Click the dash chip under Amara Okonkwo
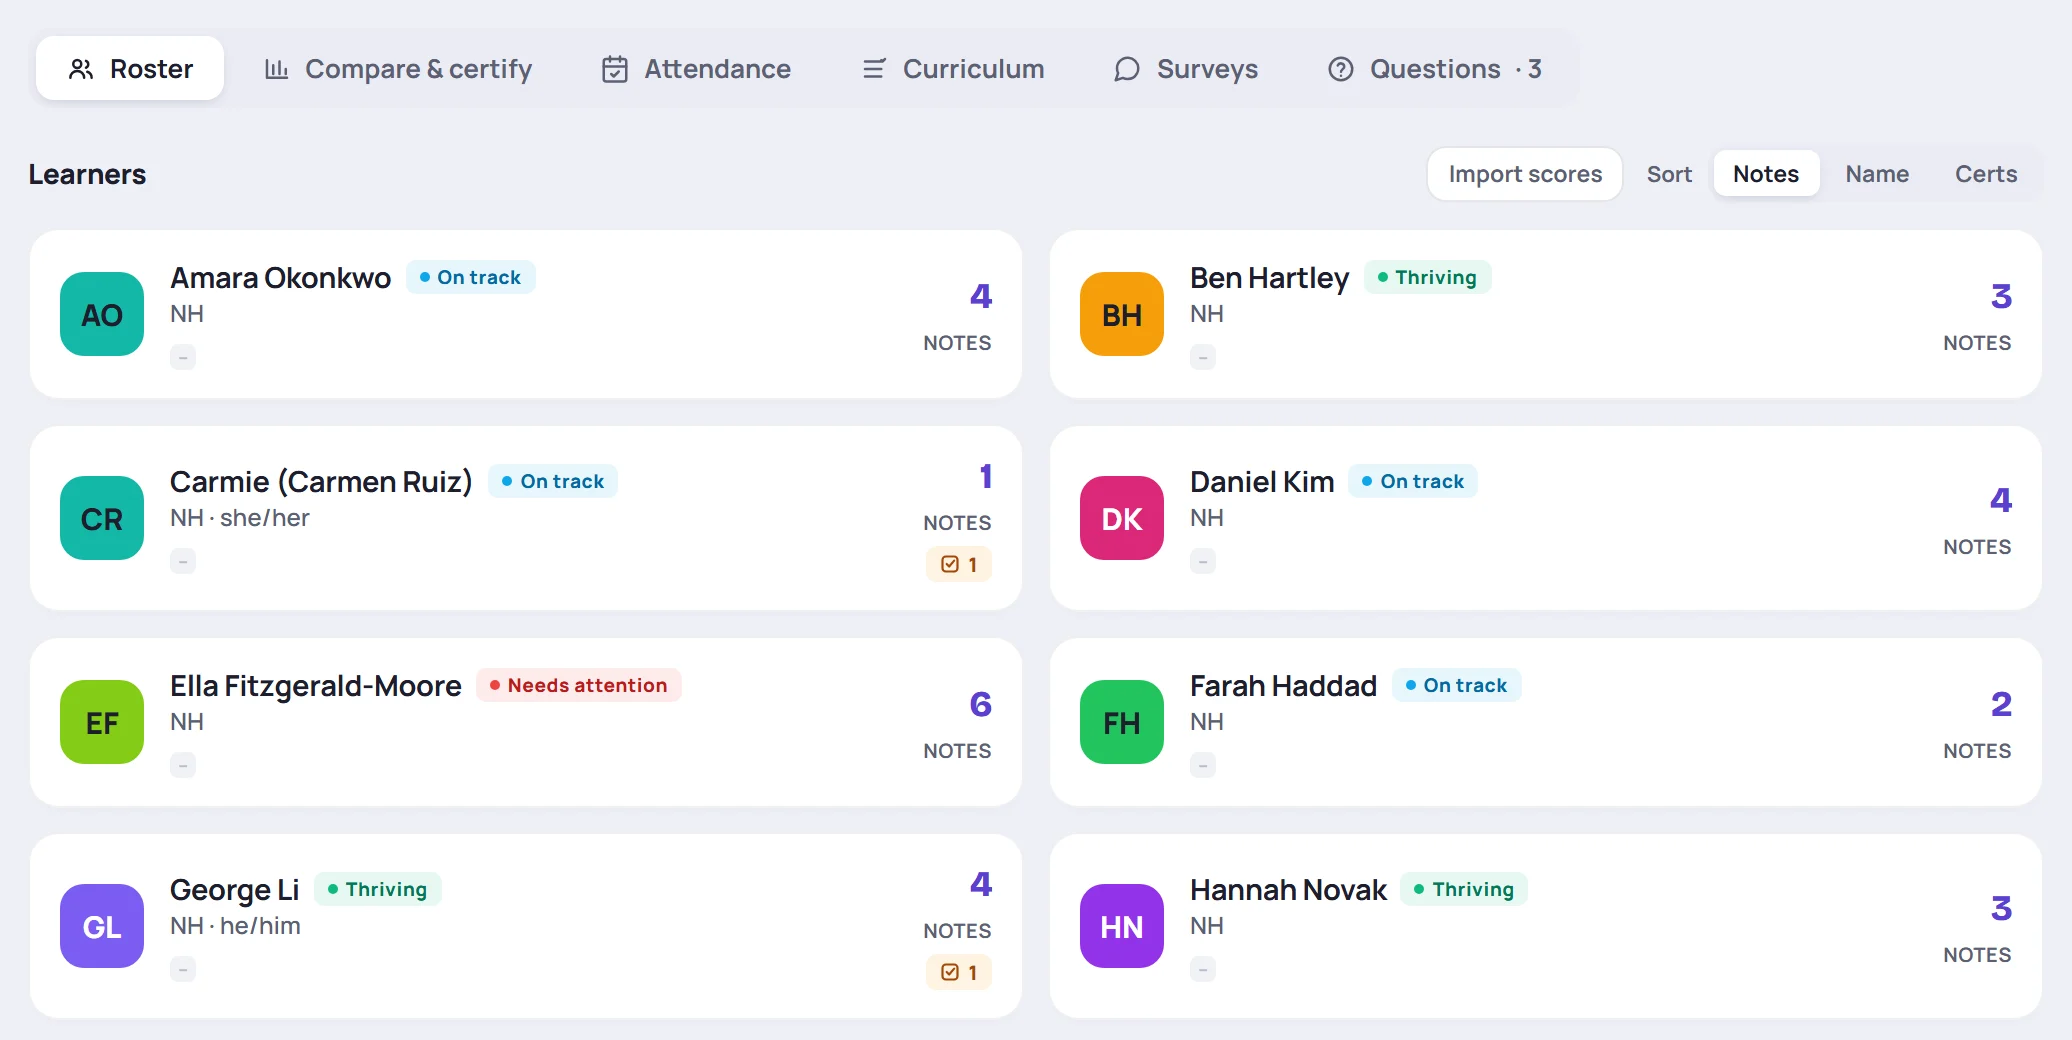2072x1040 pixels. point(183,357)
